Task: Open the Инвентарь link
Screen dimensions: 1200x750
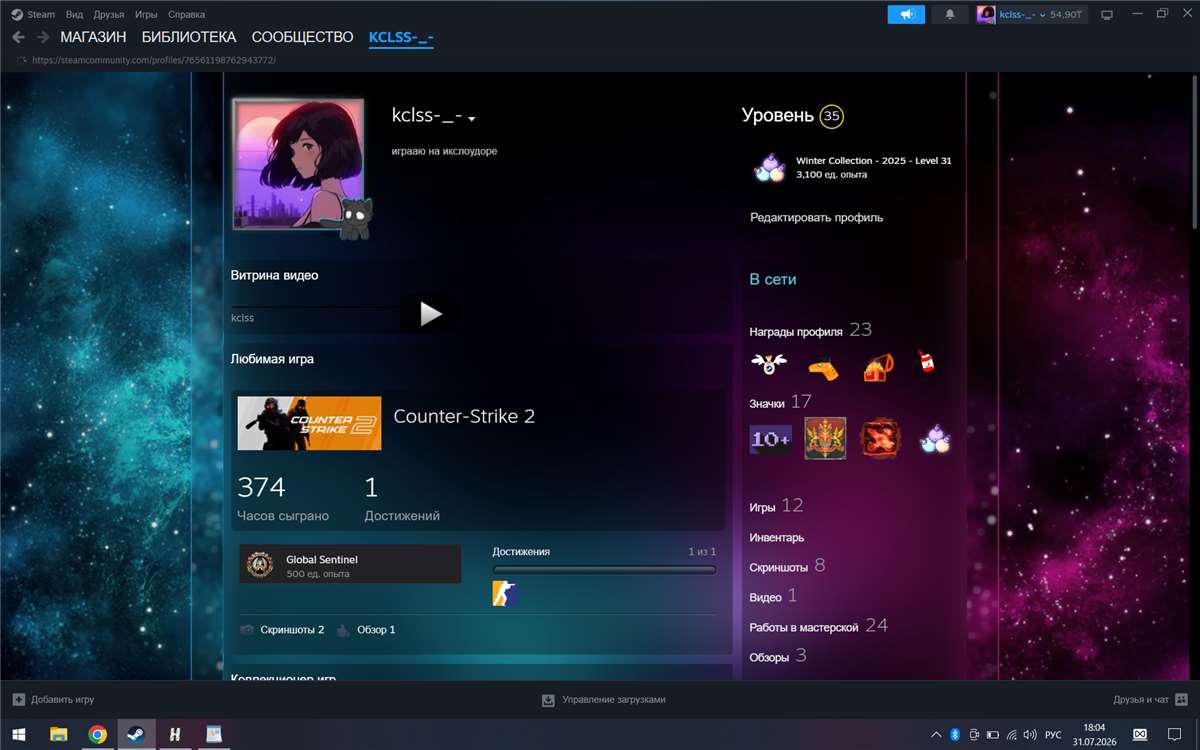Action: pos(777,538)
